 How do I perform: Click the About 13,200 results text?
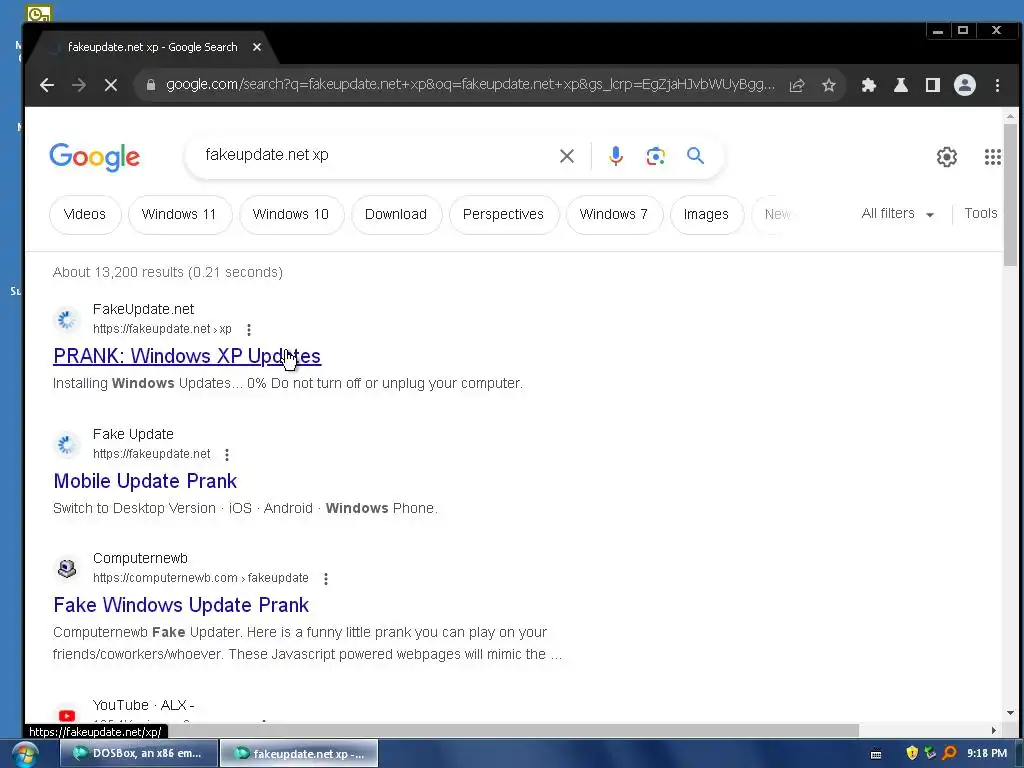(x=168, y=272)
